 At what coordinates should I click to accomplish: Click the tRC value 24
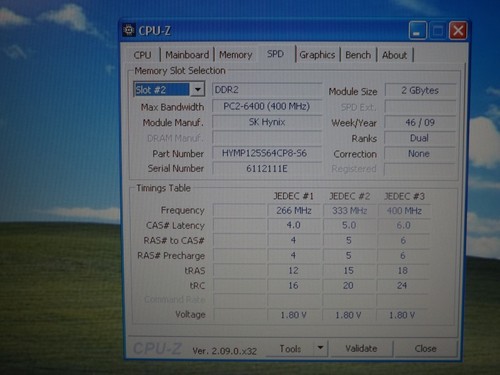[x=402, y=285]
